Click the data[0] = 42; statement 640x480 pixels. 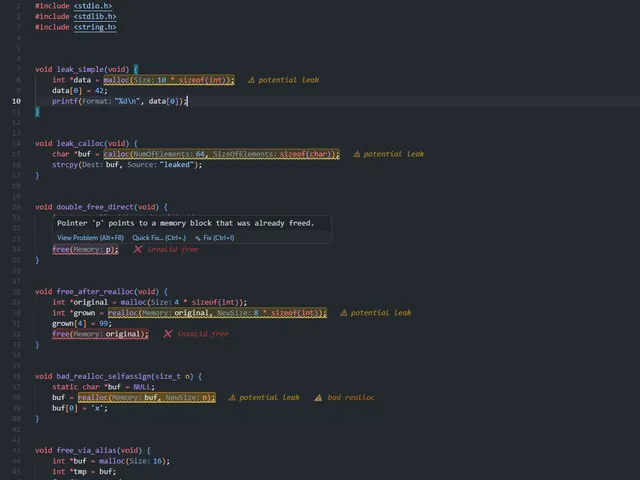coord(80,91)
